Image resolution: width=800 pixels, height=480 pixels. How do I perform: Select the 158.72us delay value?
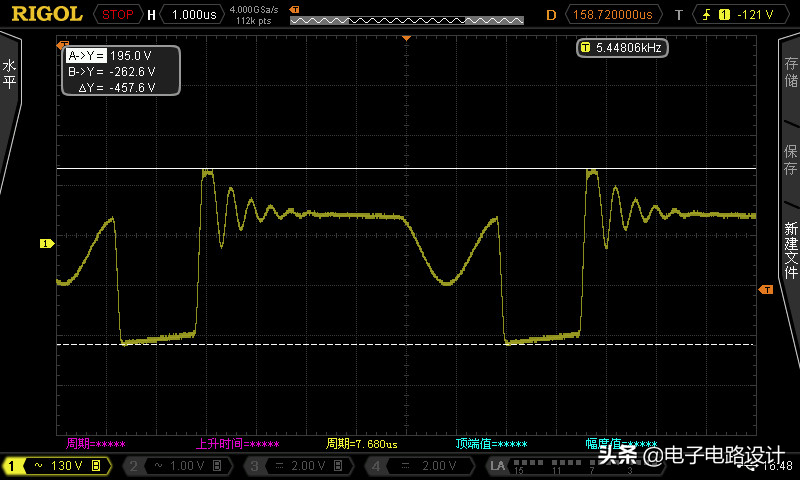612,15
